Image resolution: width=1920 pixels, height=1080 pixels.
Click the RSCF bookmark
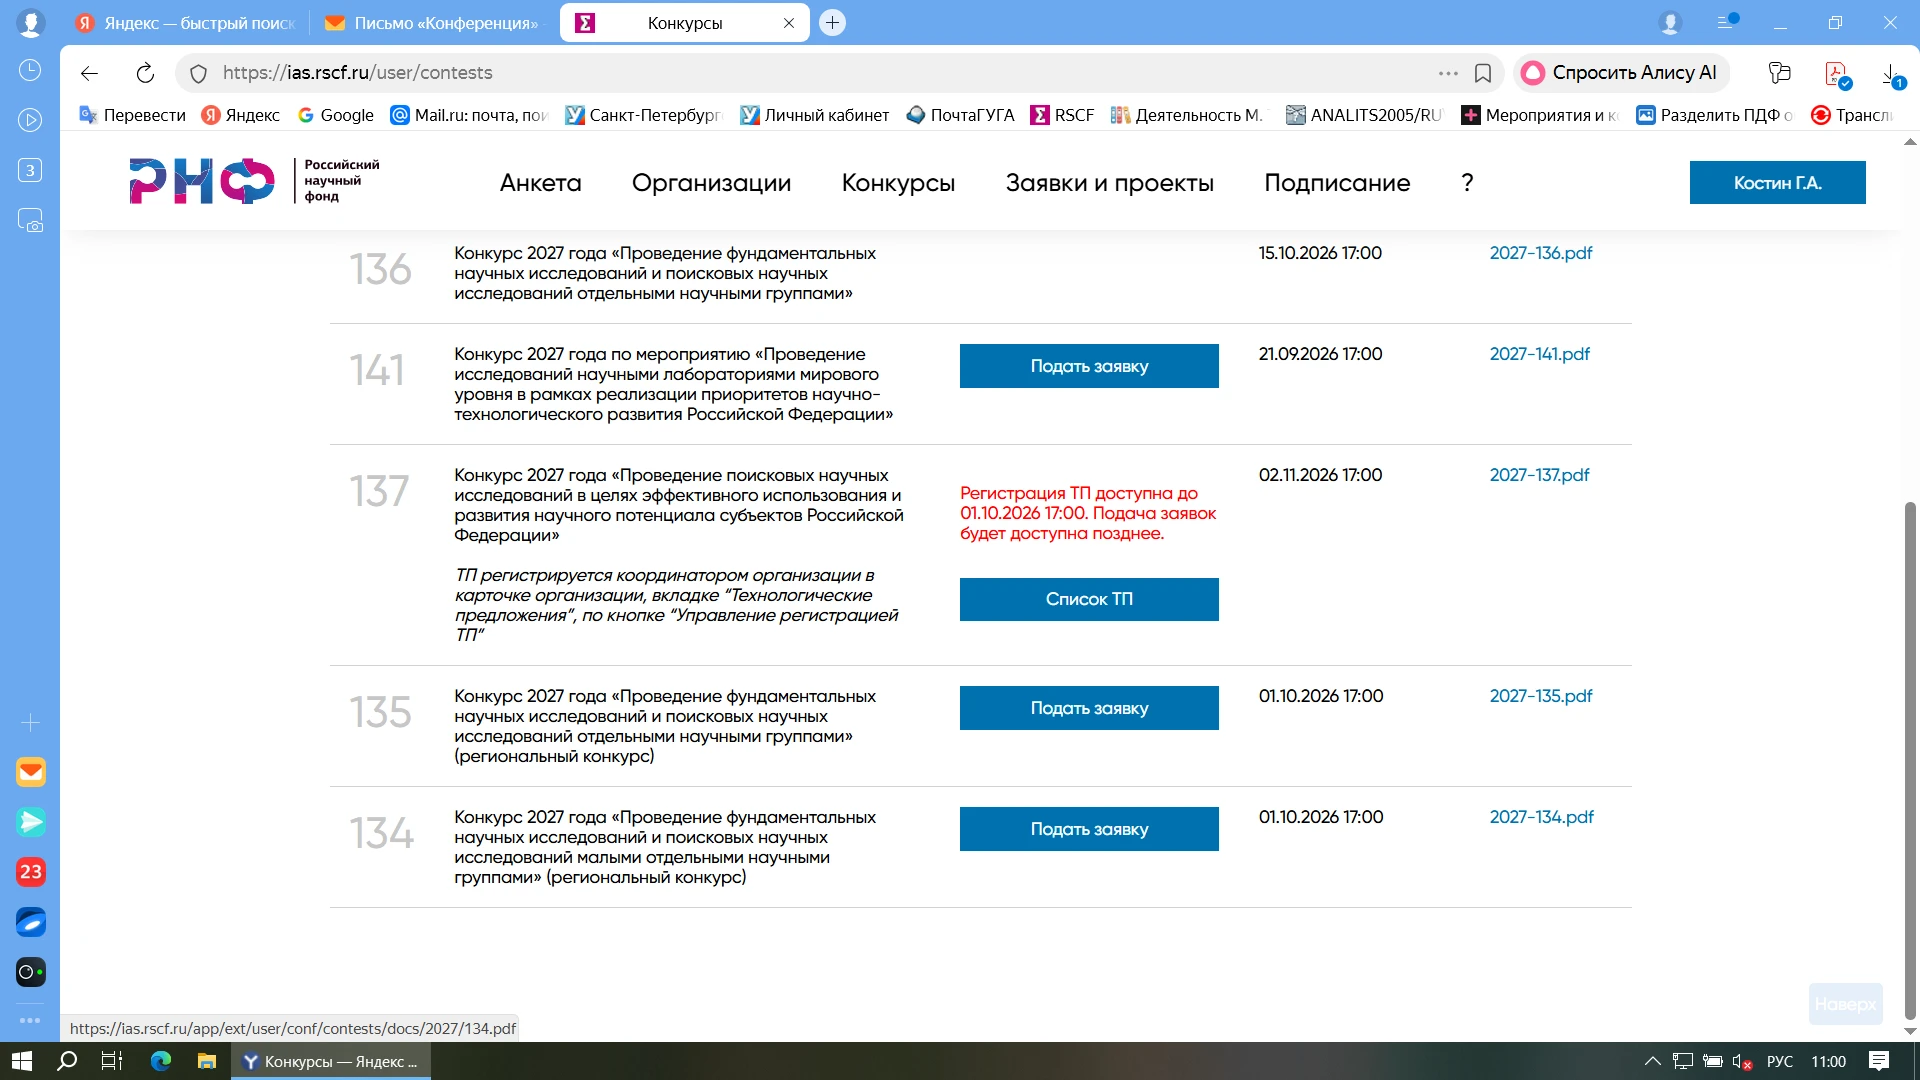click(1062, 115)
